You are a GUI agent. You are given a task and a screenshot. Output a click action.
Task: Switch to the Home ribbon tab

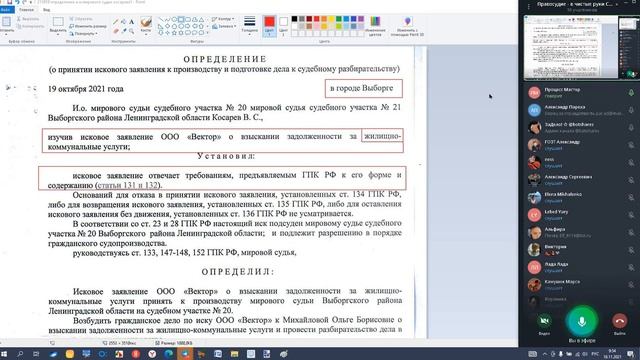(x=27, y=9)
